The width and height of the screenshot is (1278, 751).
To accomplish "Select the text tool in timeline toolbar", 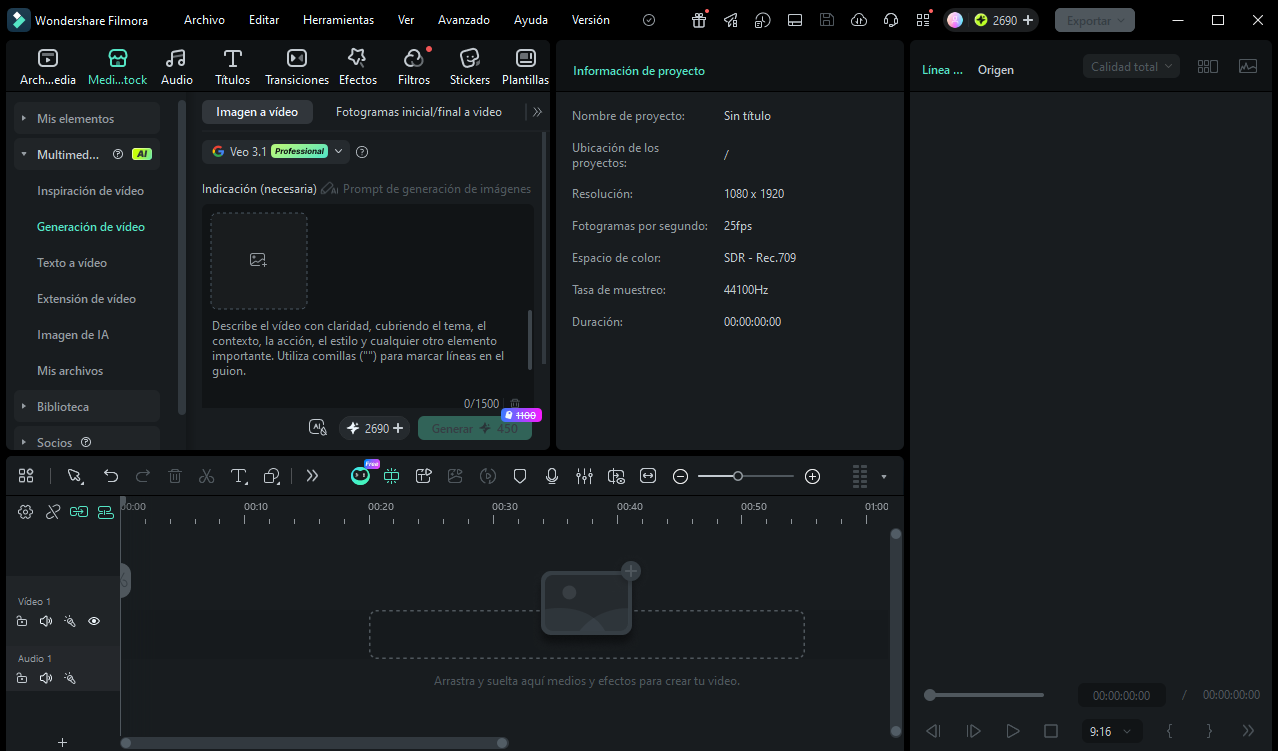I will point(239,476).
